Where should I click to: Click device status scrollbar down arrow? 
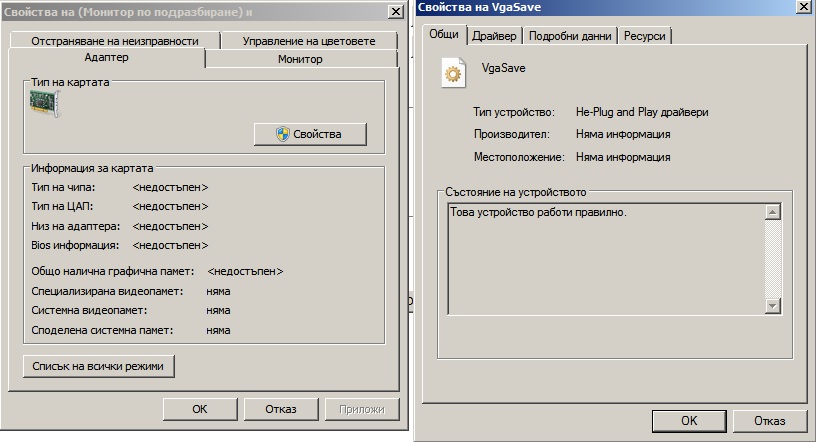pos(772,305)
